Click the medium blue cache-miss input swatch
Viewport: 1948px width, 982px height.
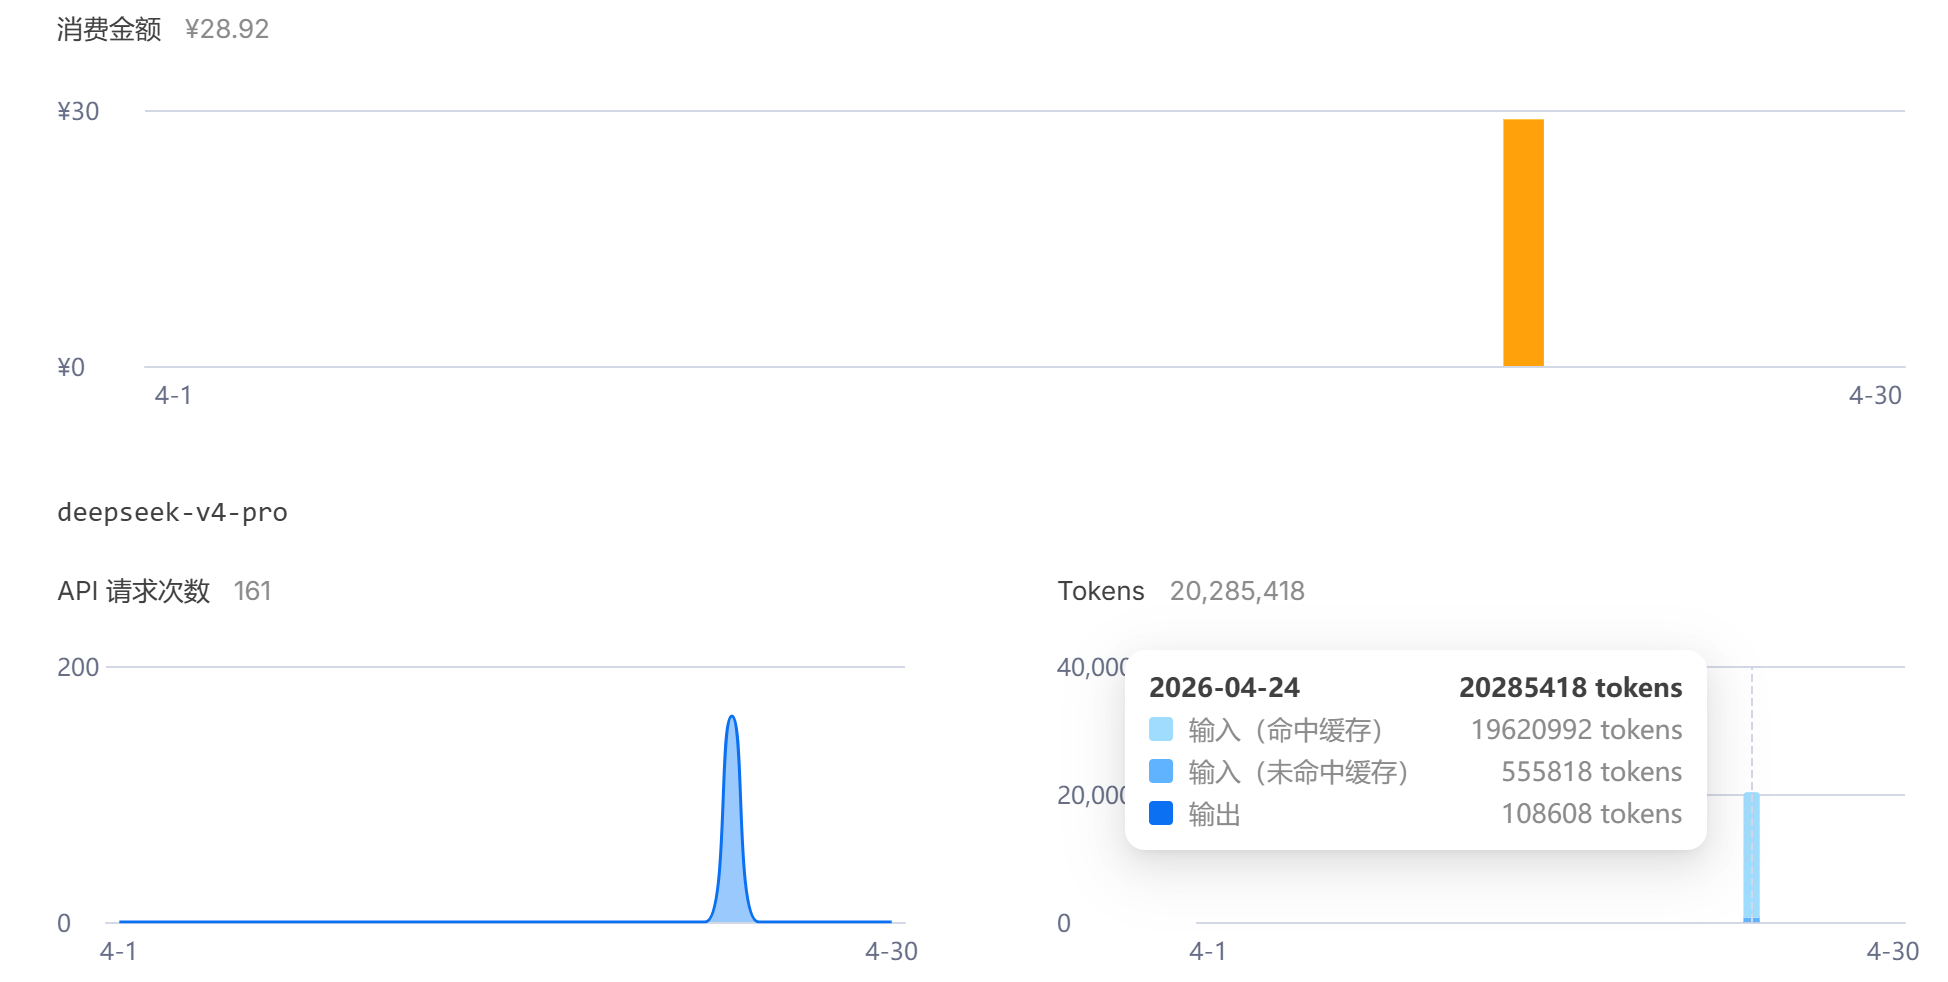(1161, 771)
